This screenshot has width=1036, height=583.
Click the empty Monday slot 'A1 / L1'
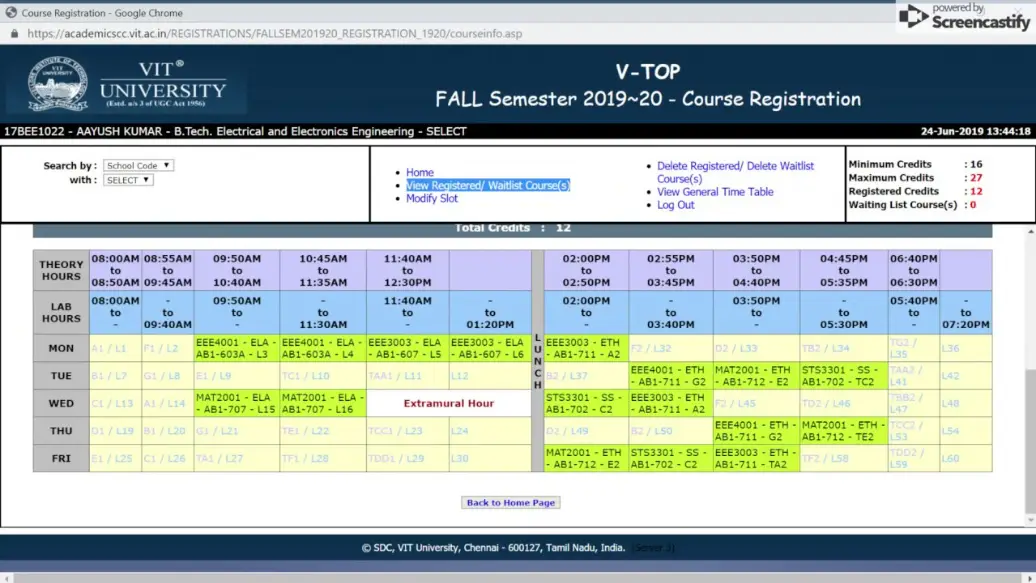pyautogui.click(x=115, y=348)
